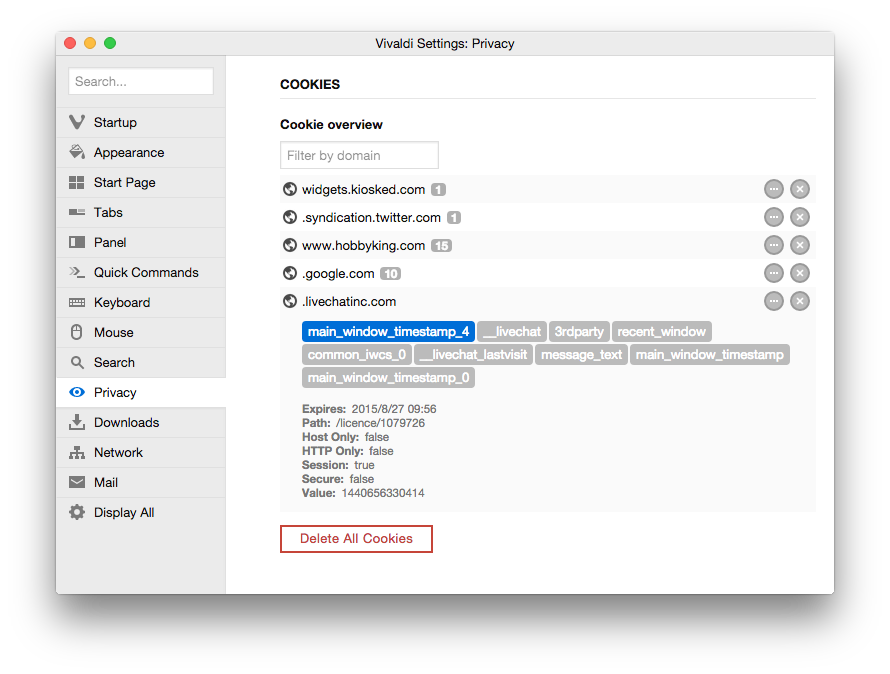The height and width of the screenshot is (674, 890).
Task: Click globe icon beside .livechatinc.com
Action: tap(289, 301)
